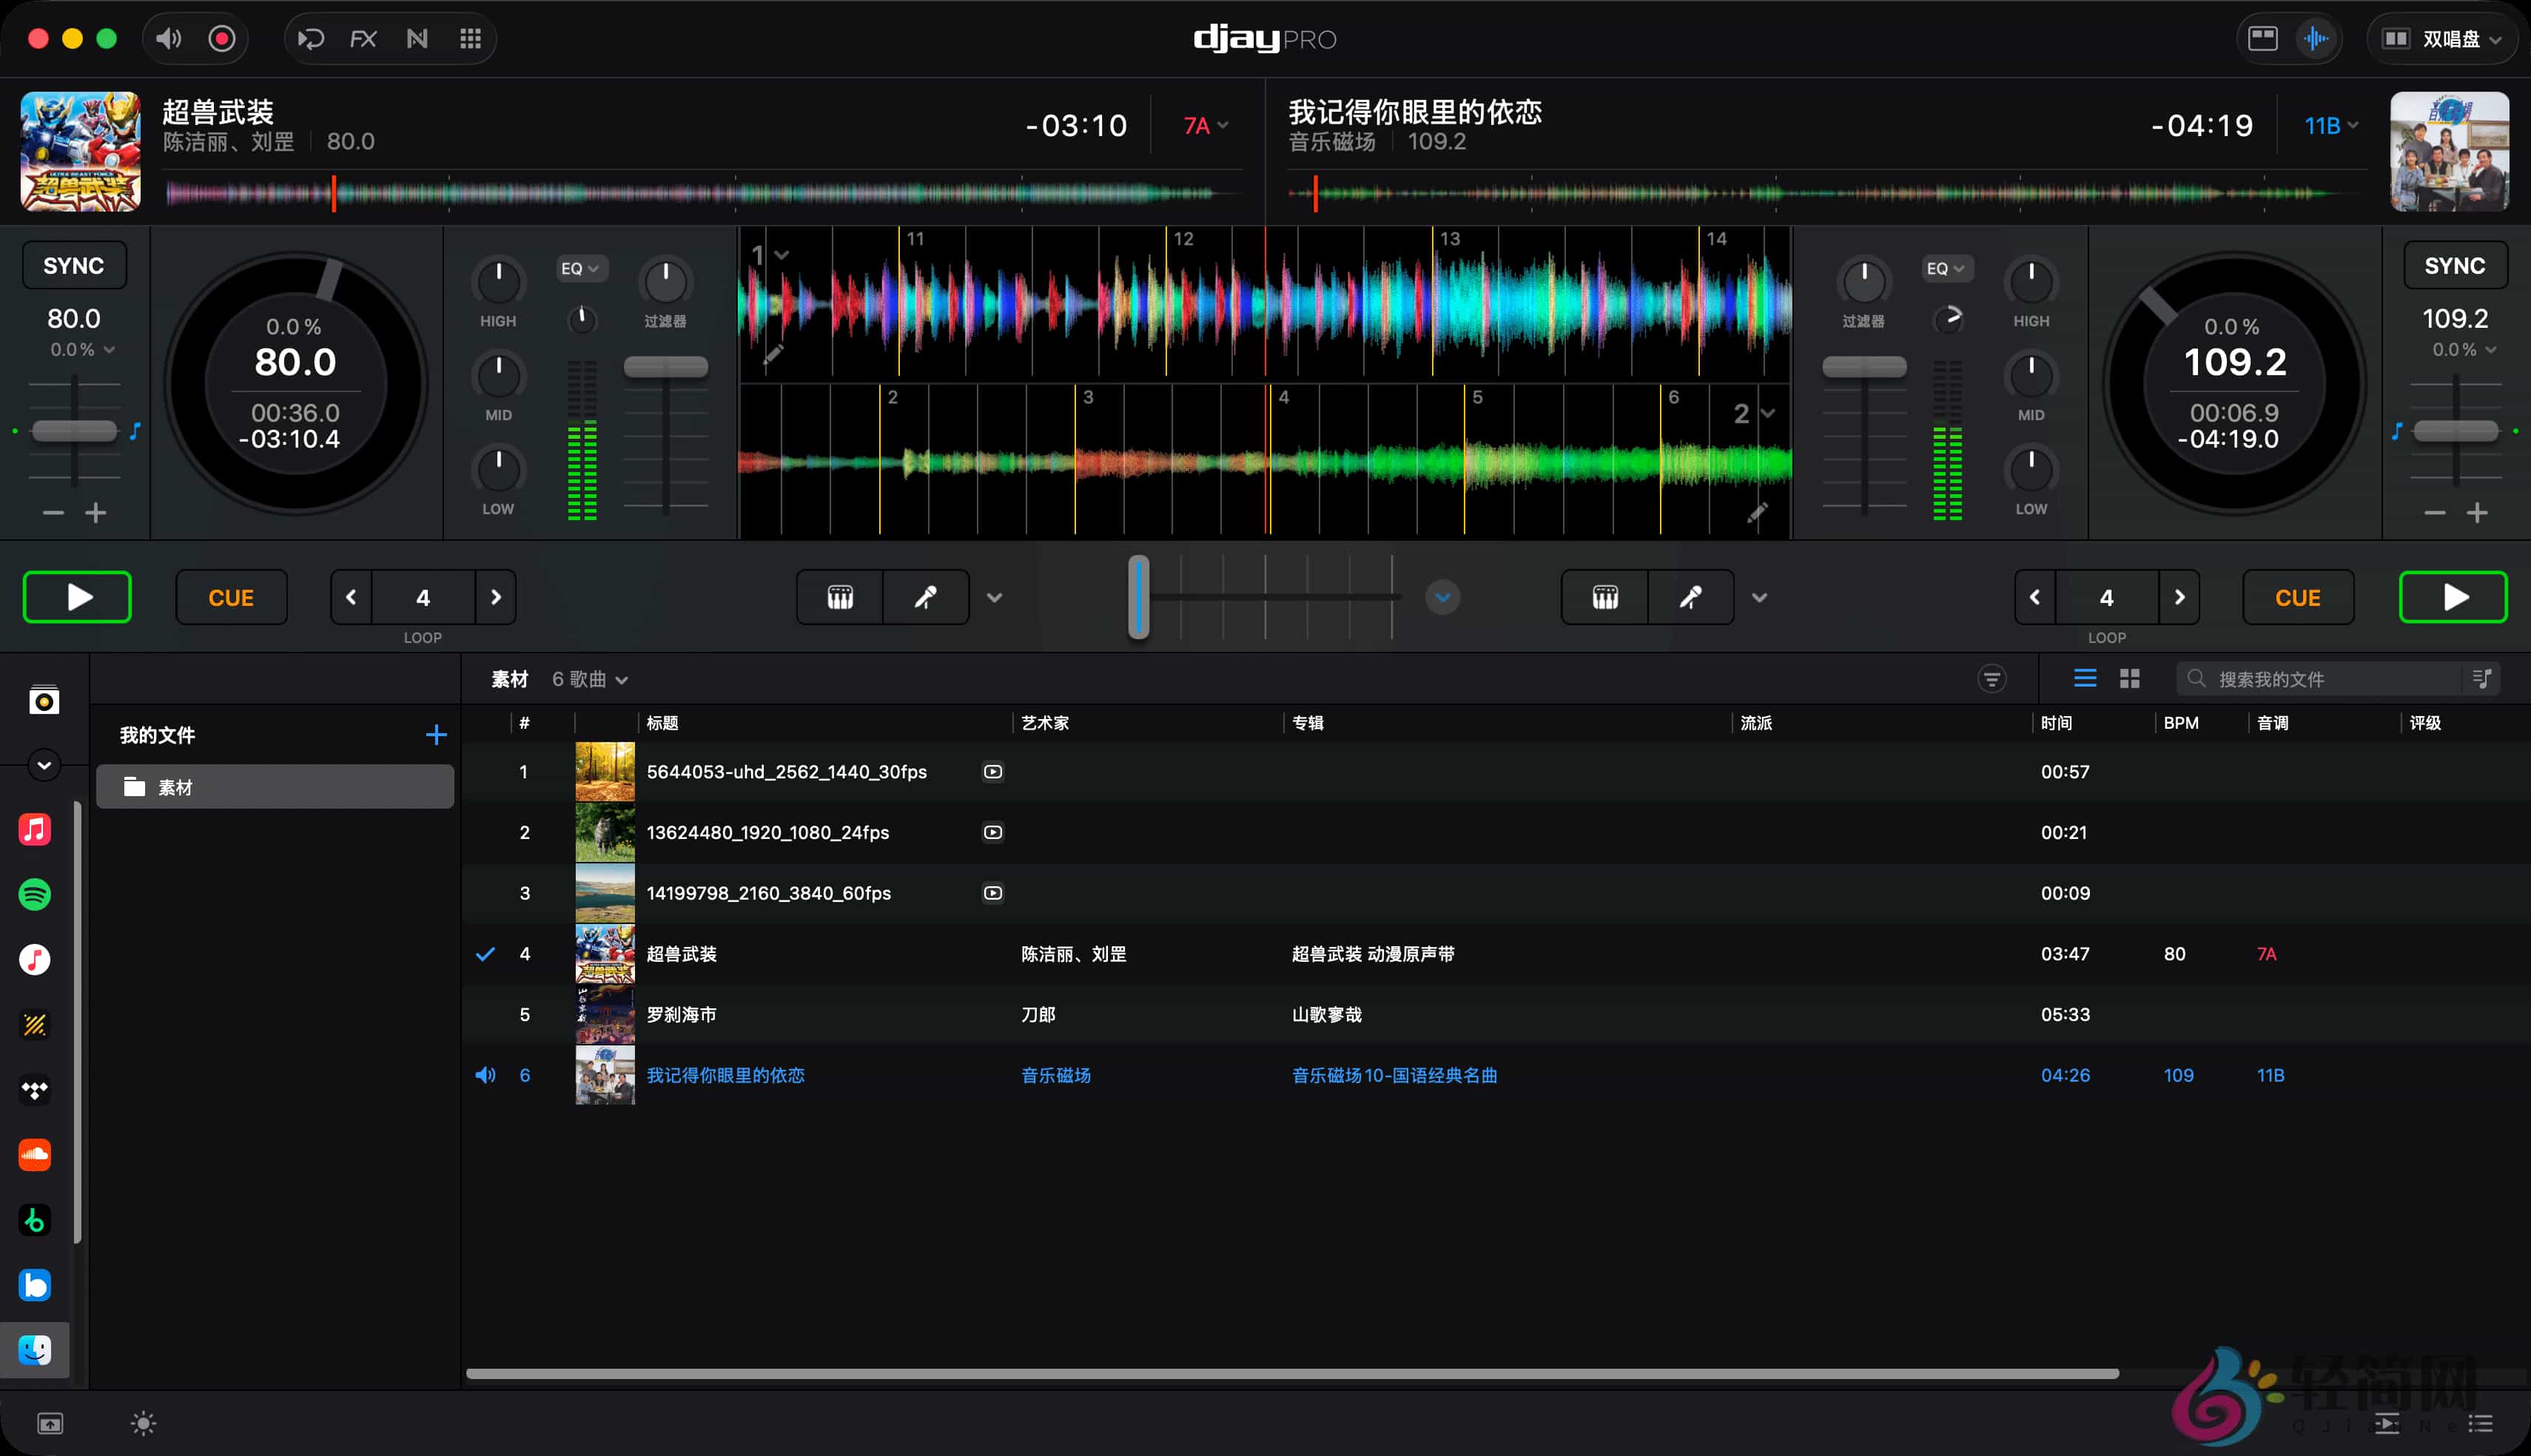Expand the deck 1 tools chevron
The width and height of the screenshot is (2531, 1456).
tap(994, 597)
